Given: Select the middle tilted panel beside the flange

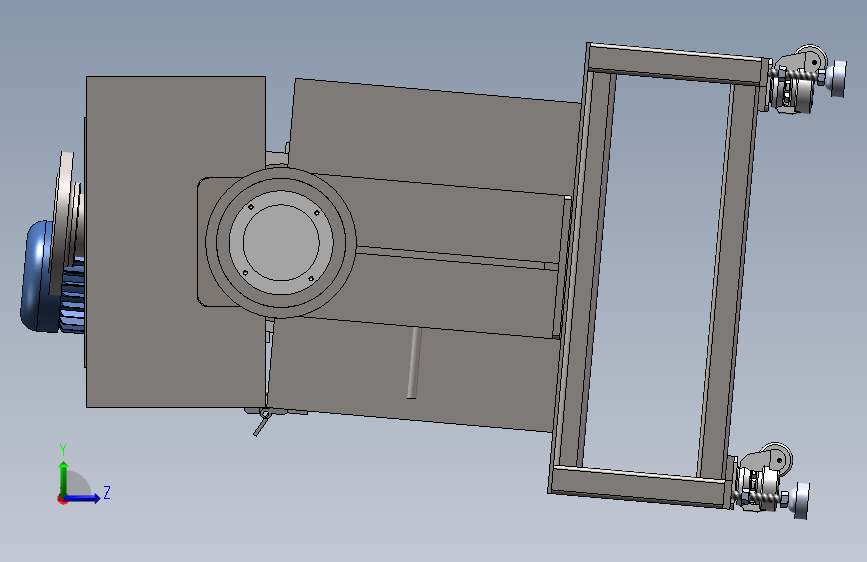Looking at the screenshot, I should coord(459,218).
